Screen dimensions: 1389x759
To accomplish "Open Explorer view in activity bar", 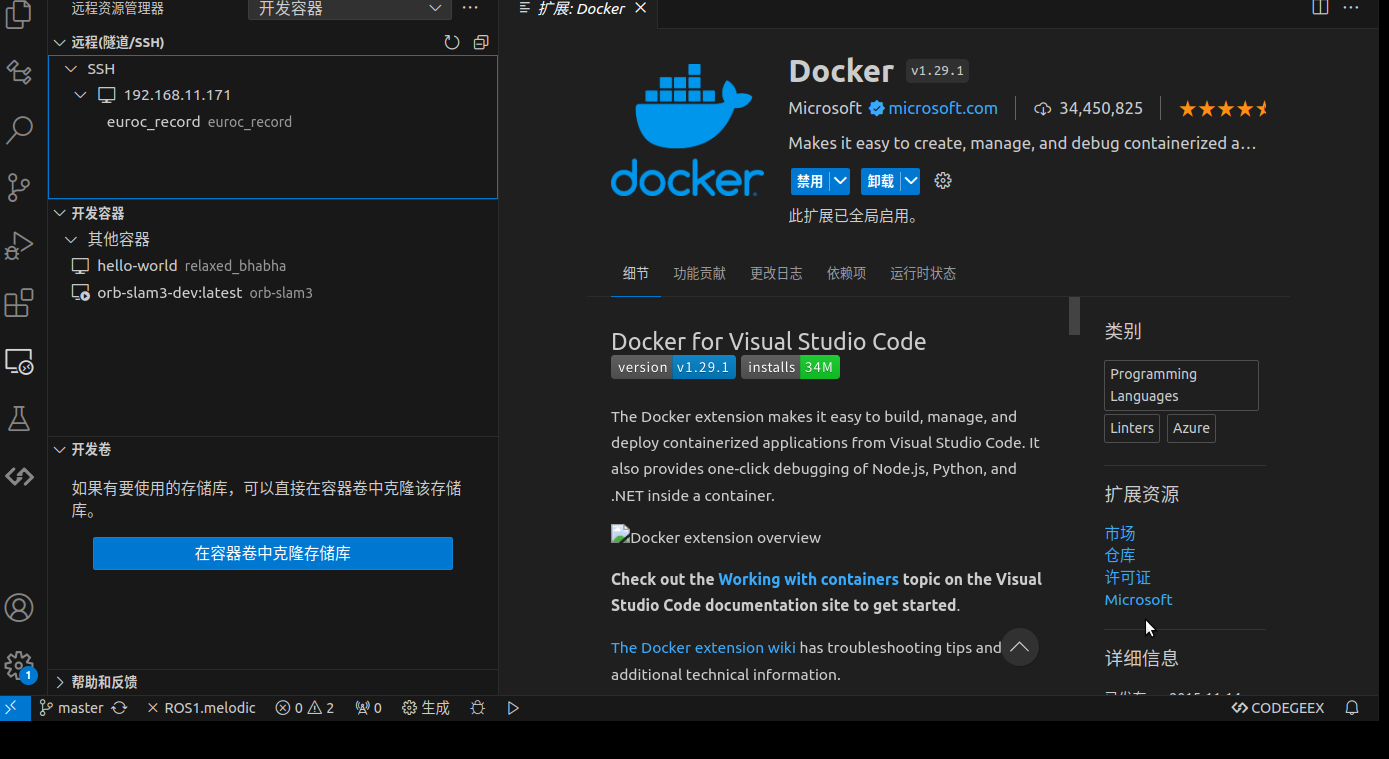I will [x=19, y=14].
